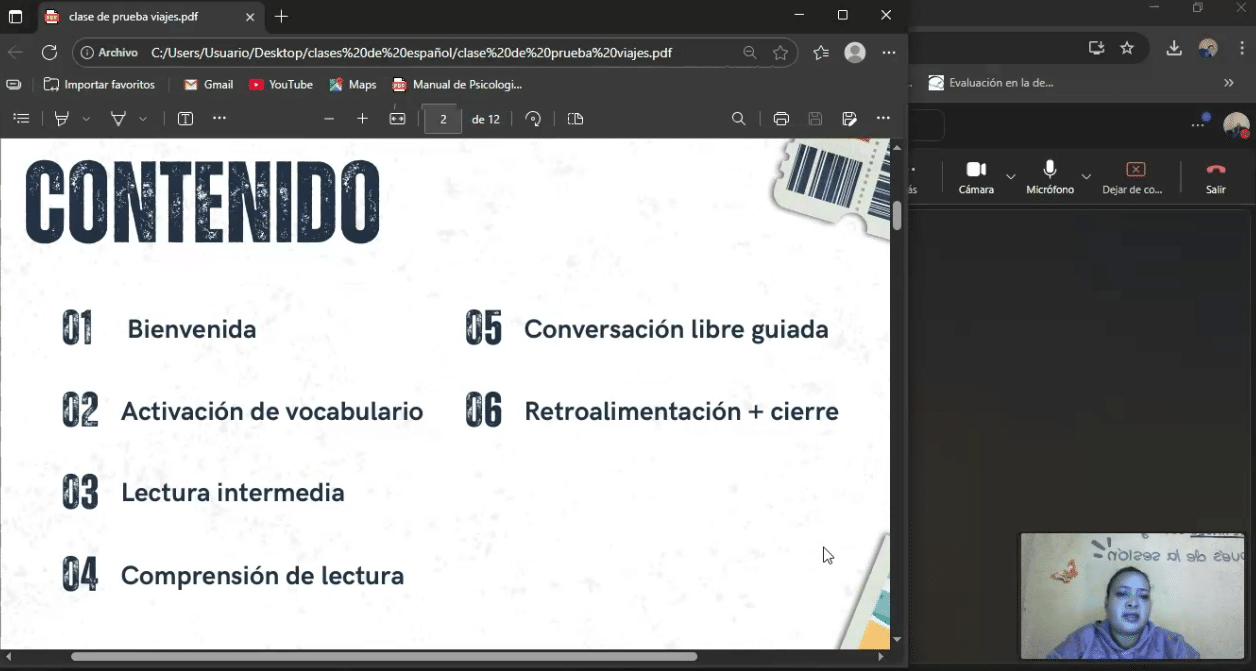Zoom out the PDF with minus button
This screenshot has height=671, width=1256.
[x=329, y=119]
